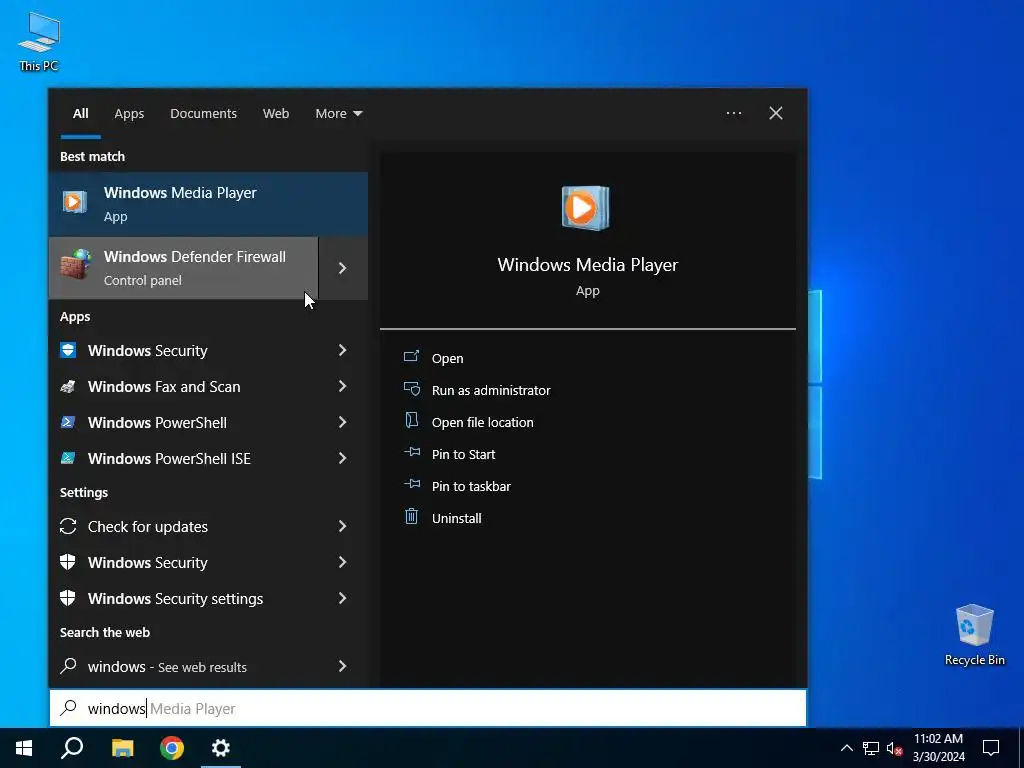Image resolution: width=1024 pixels, height=768 pixels.
Task: Launch Google Chrome from the taskbar
Action: click(172, 748)
